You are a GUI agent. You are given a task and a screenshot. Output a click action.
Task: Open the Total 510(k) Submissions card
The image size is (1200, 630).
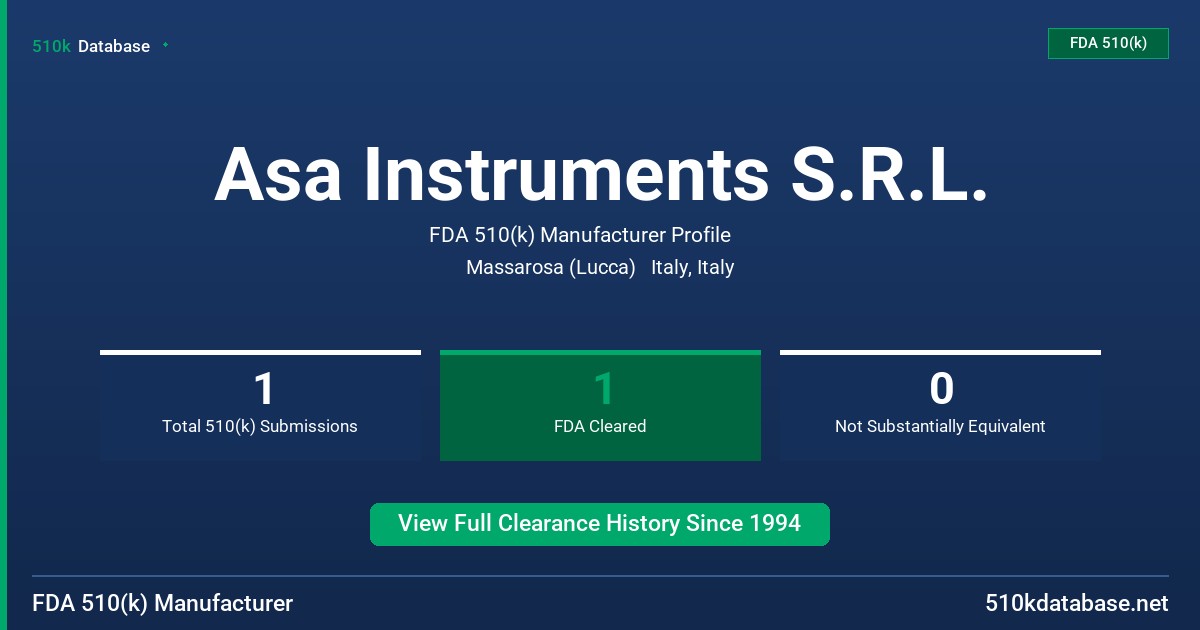pyautogui.click(x=260, y=405)
